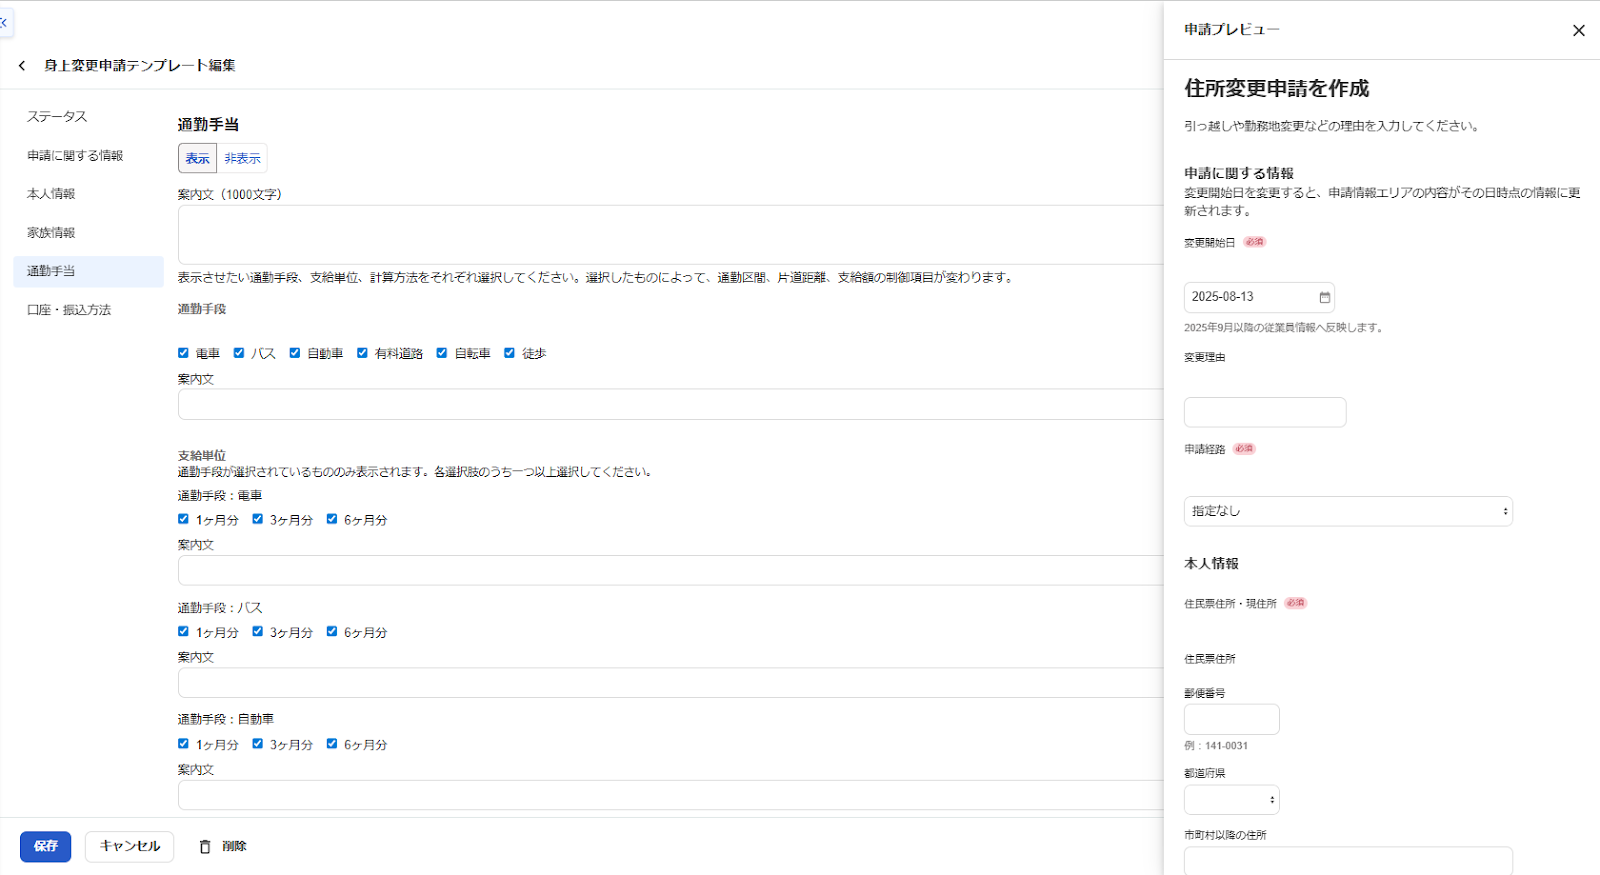Image resolution: width=1600 pixels, height=875 pixels.
Task: Select 通勤手当 in the sidebar
Action: 88,272
